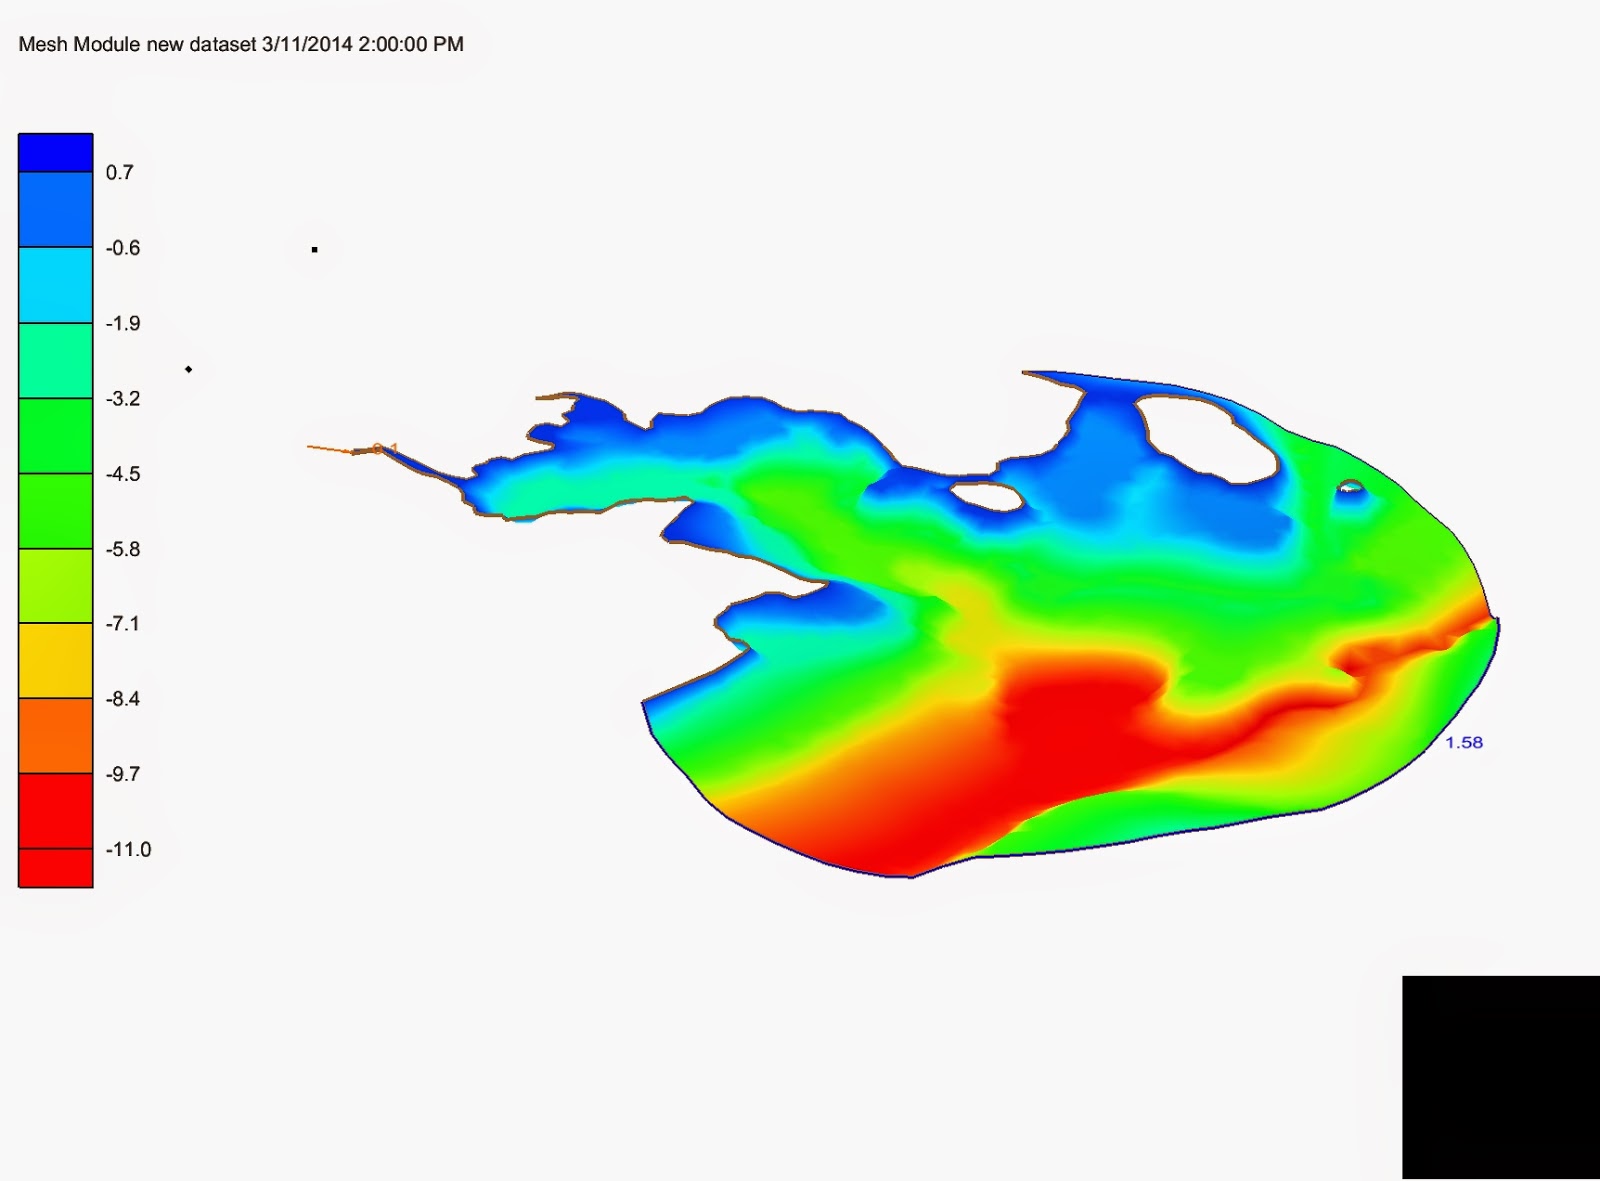Image resolution: width=1600 pixels, height=1181 pixels.
Task: Toggle the diamond marker left of the legend values
Action: pyautogui.click(x=189, y=370)
